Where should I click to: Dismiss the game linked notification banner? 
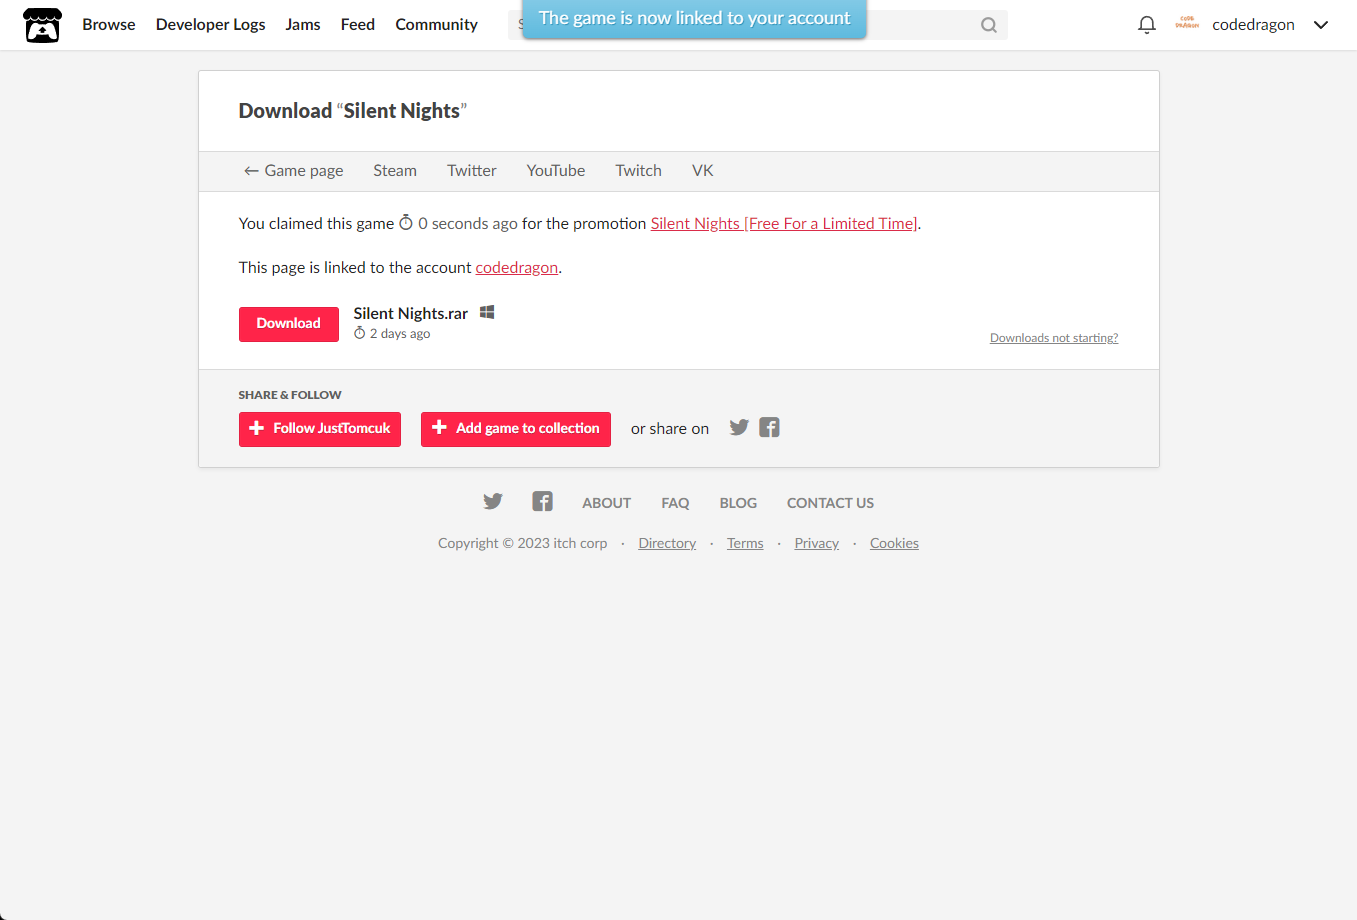(x=694, y=19)
